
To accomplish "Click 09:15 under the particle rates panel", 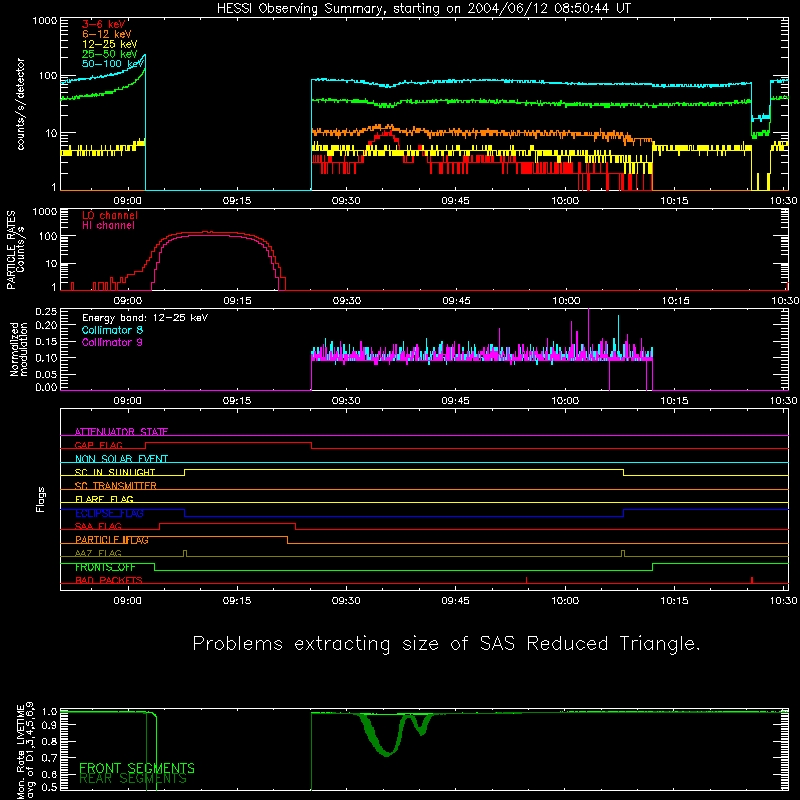I will 237,301.
